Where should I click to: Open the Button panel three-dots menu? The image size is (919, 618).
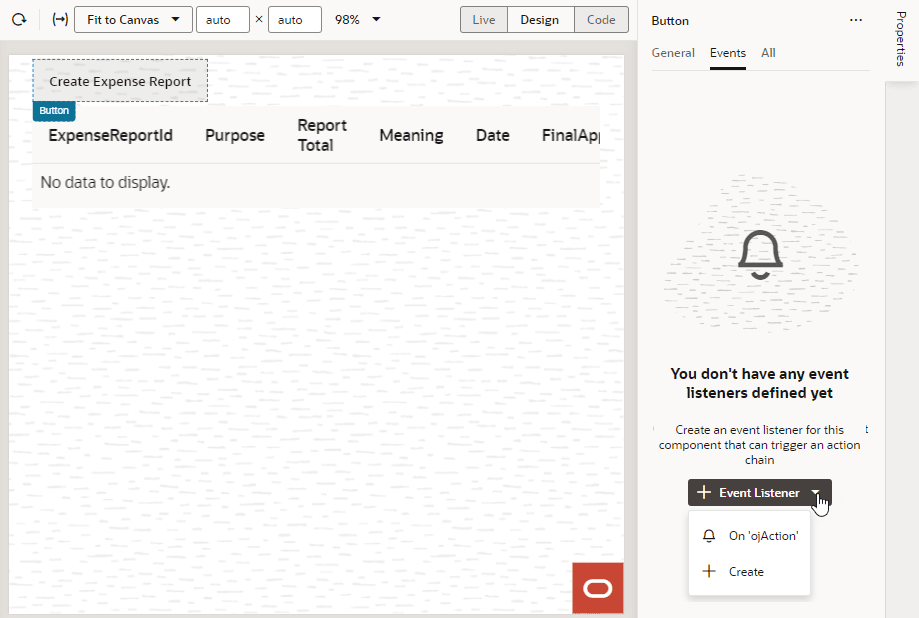856,21
